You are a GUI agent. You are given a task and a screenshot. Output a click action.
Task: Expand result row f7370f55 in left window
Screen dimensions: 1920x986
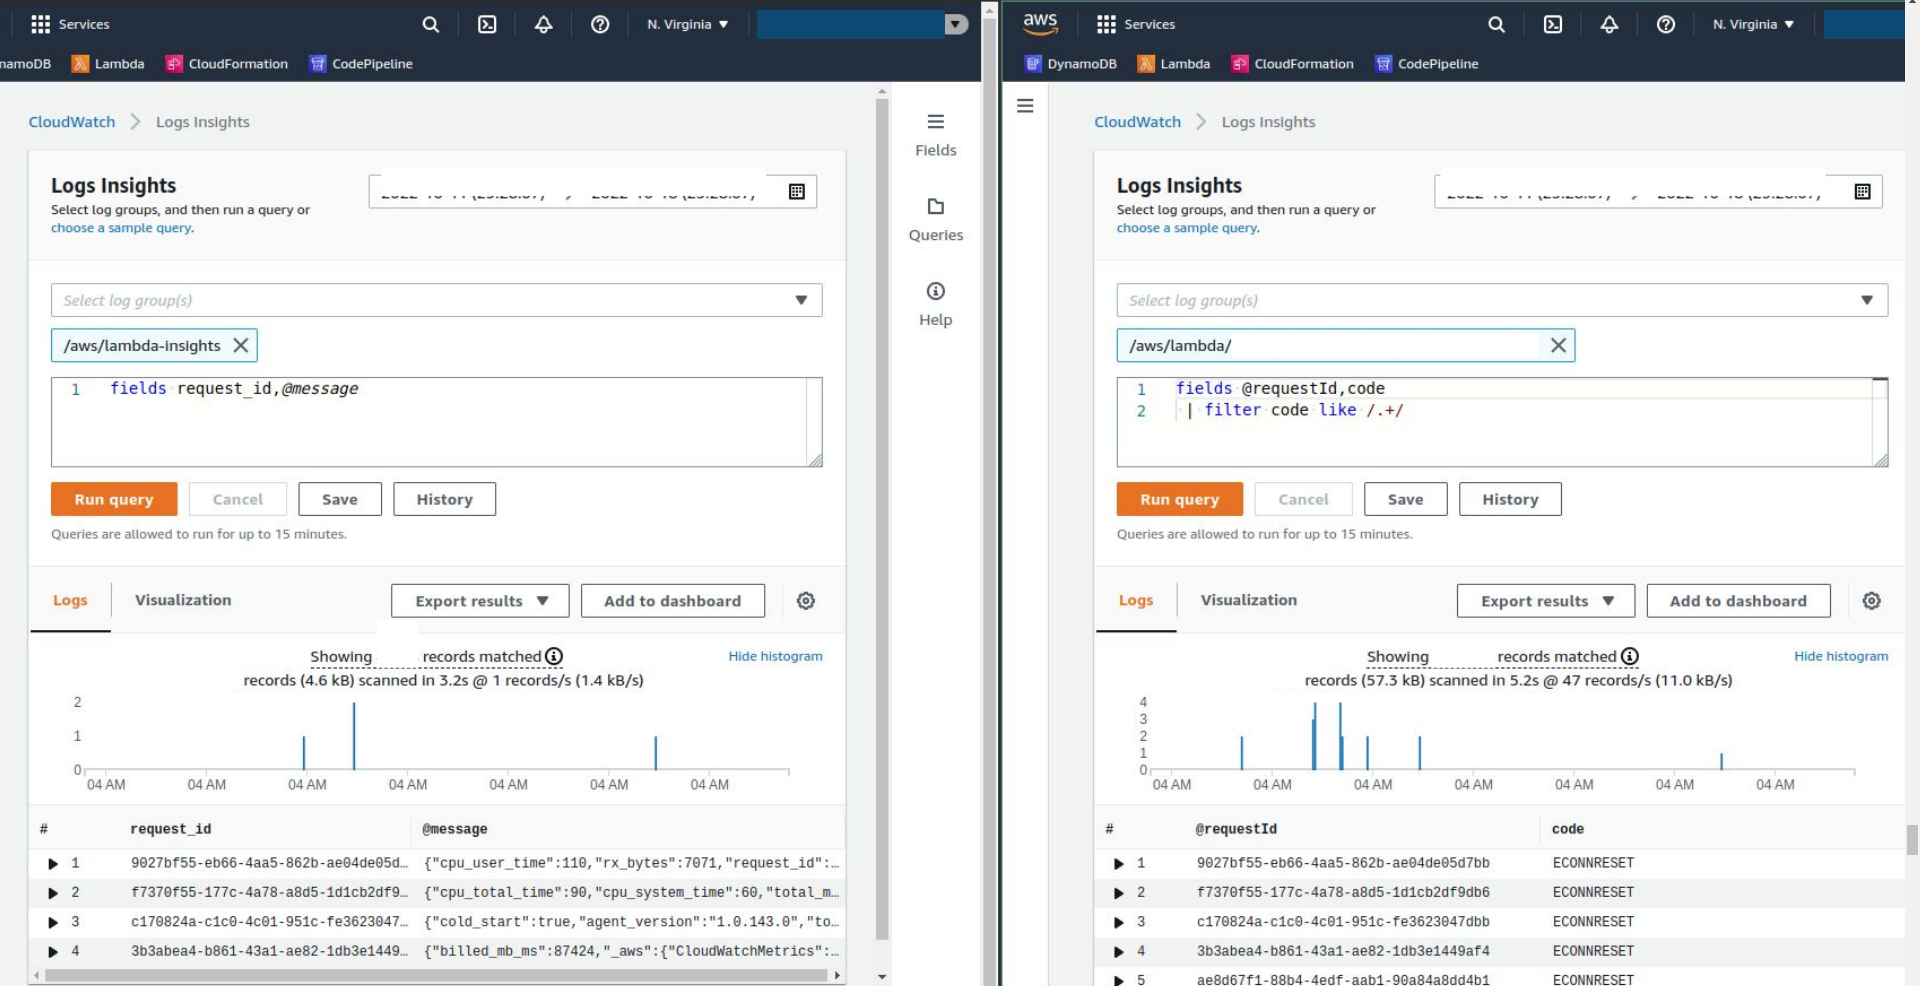click(x=53, y=893)
